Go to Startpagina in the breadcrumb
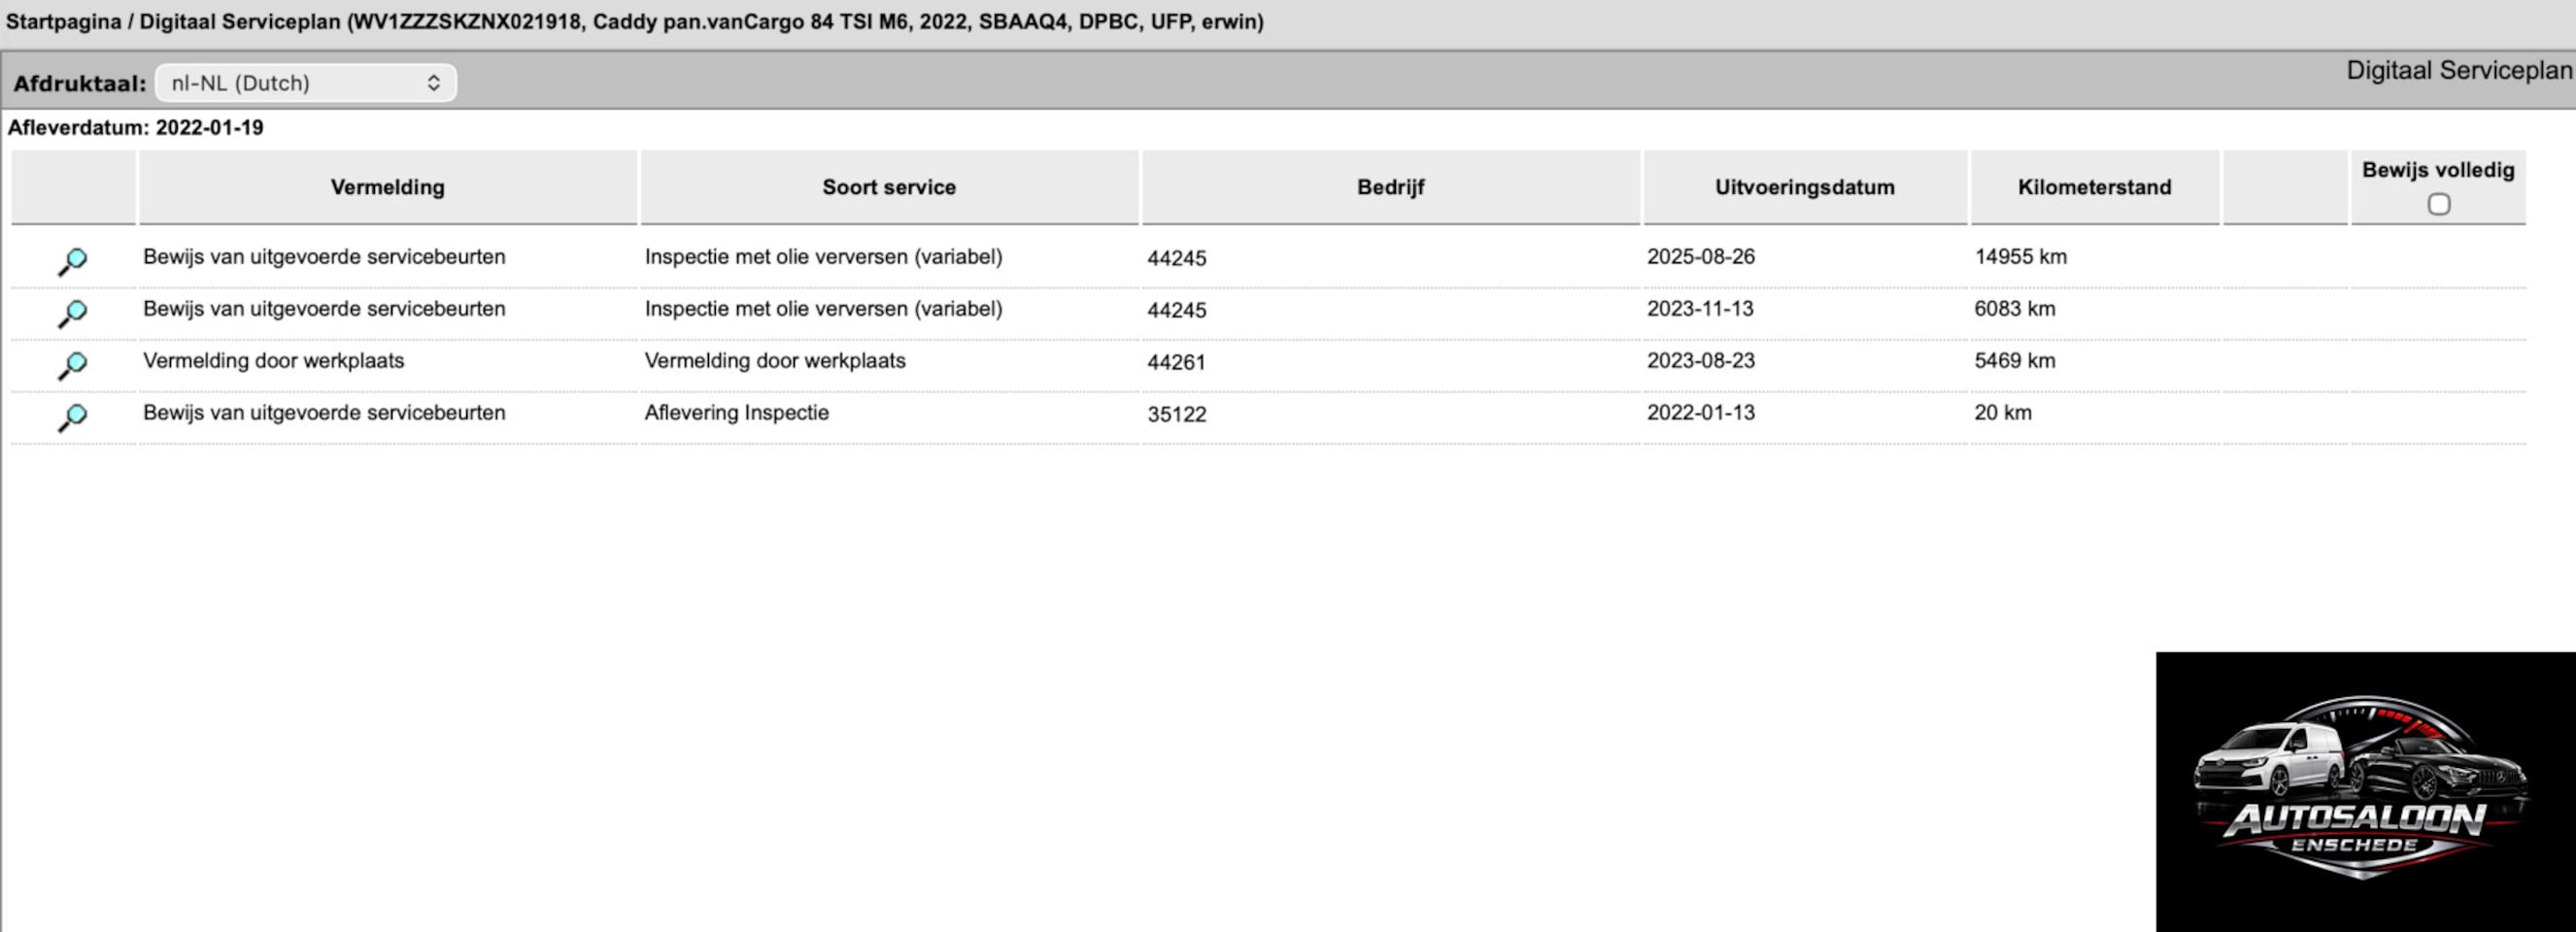 (x=63, y=22)
